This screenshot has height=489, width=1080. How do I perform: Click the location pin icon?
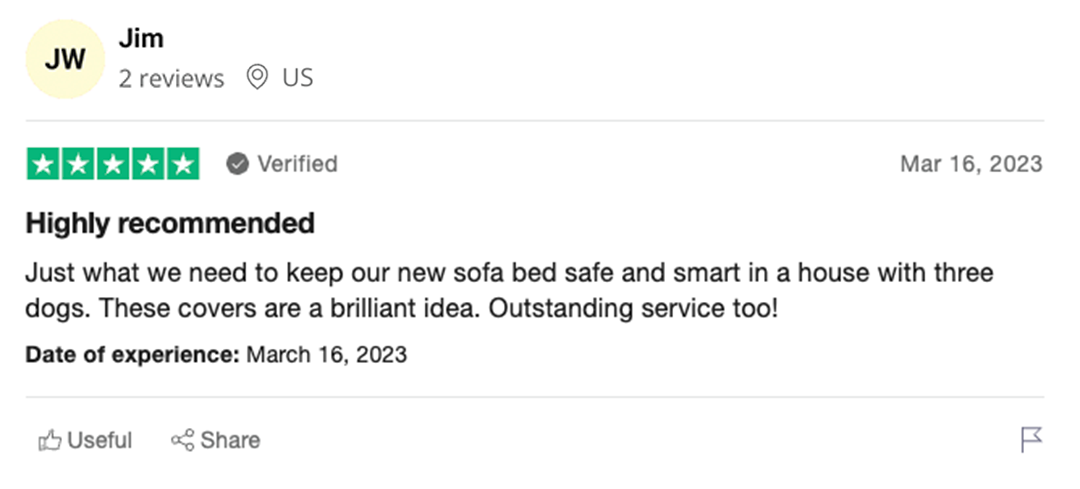pyautogui.click(x=257, y=77)
